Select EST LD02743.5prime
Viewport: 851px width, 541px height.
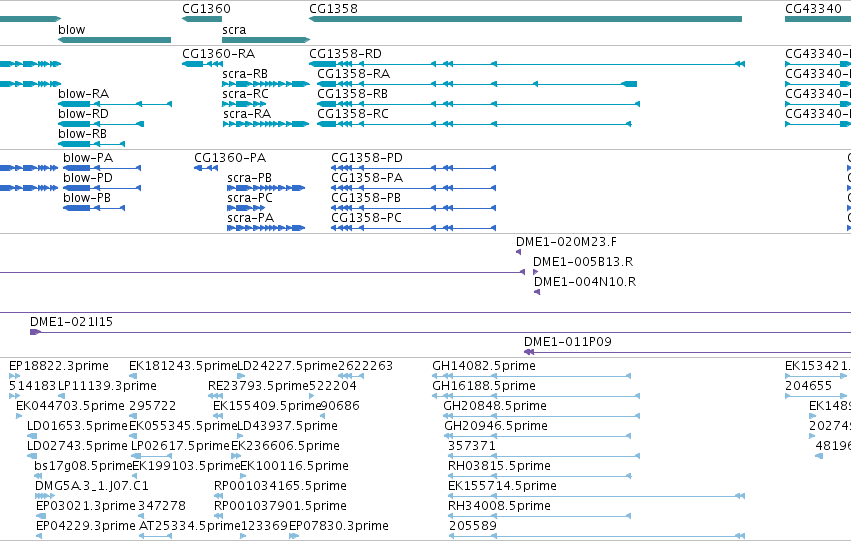tap(78, 446)
